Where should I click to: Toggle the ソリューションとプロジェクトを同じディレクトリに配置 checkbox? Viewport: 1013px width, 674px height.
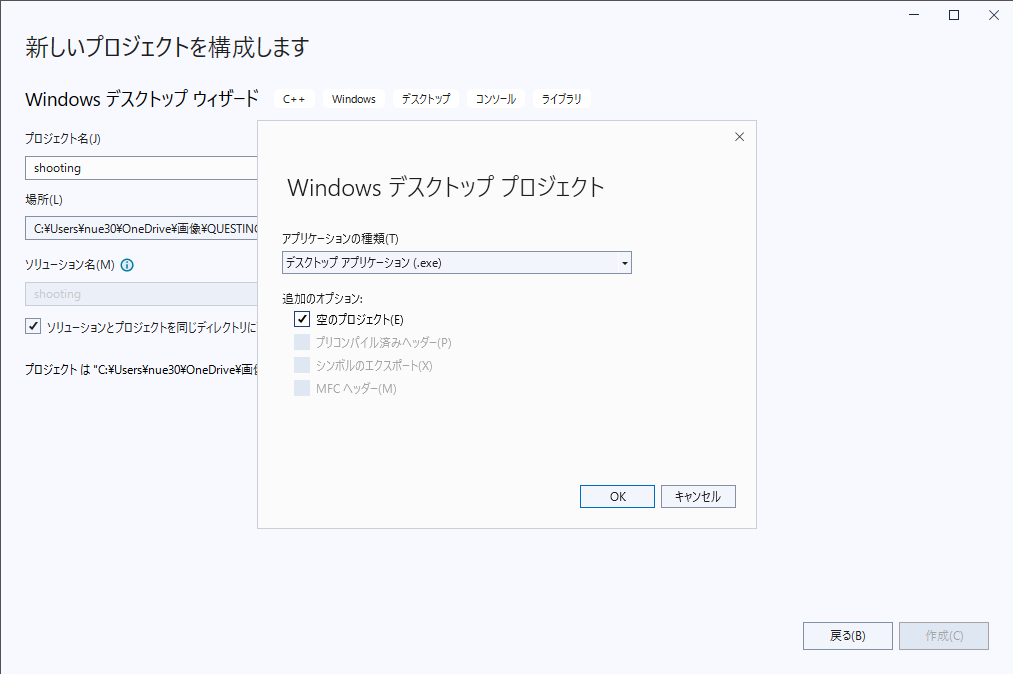(x=34, y=327)
